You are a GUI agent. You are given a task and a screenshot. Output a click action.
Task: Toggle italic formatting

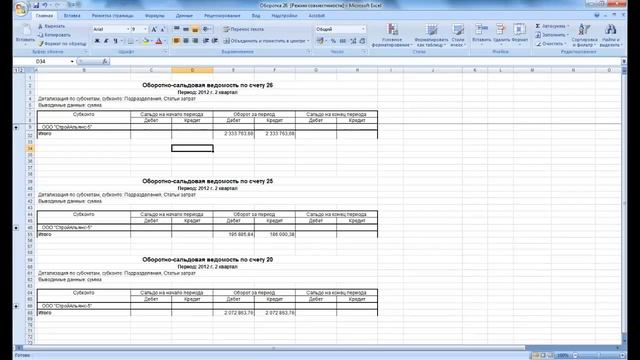pos(106,41)
